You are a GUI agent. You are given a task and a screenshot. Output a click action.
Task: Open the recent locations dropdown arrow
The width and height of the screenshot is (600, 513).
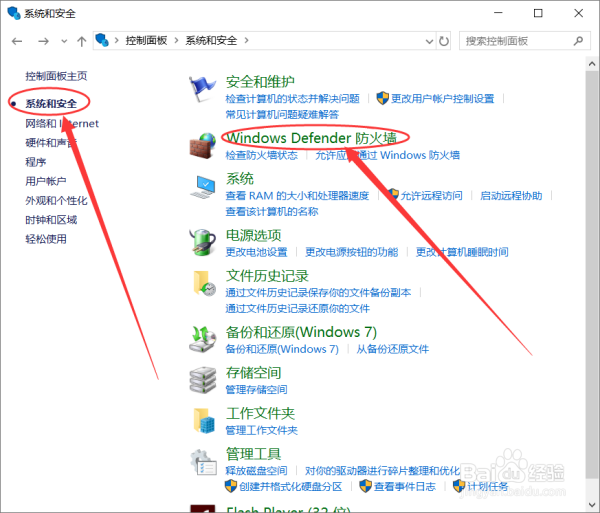tap(64, 41)
